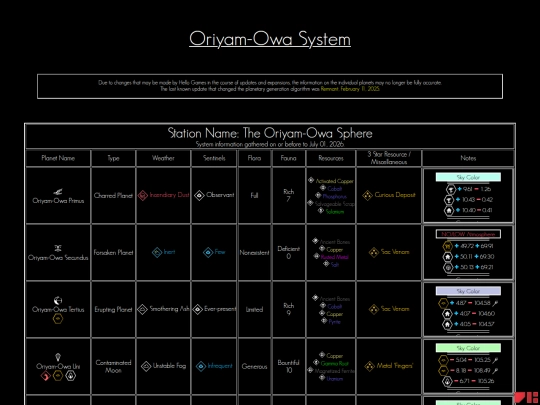Screen dimensions: 540x405
Task: Click the Salvageable Scrap resource text
Action: coord(334,204)
